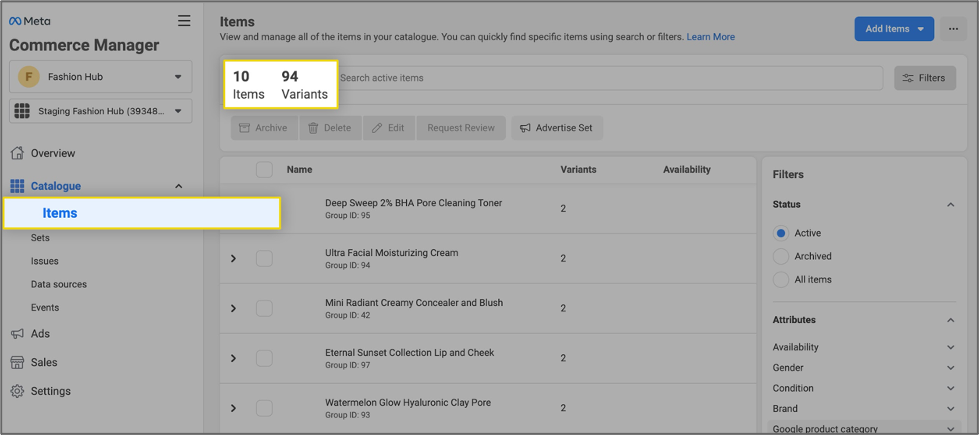Open Data sources under Catalogue
This screenshot has height=435, width=979.
coord(59,284)
